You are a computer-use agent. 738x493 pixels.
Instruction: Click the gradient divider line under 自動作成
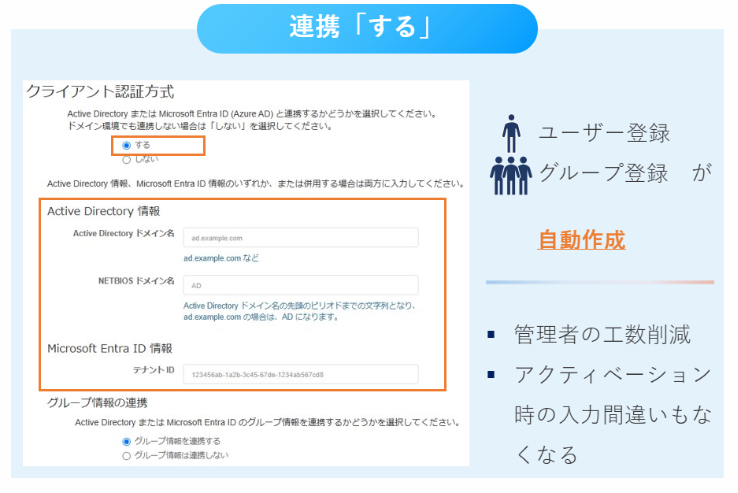[600, 282]
